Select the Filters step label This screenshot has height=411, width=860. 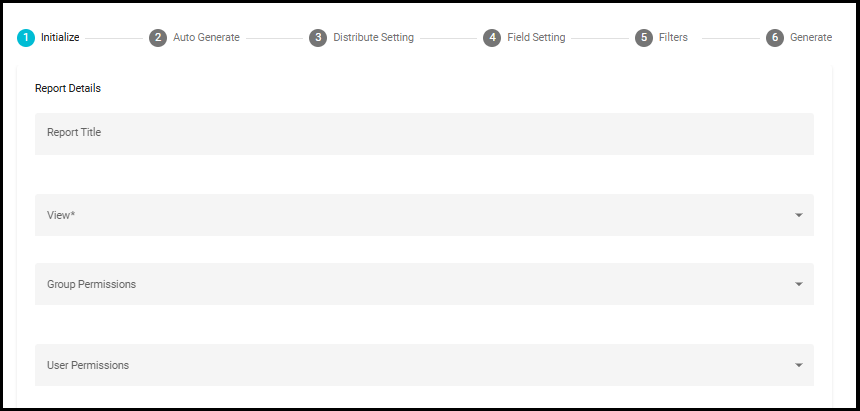tap(673, 37)
